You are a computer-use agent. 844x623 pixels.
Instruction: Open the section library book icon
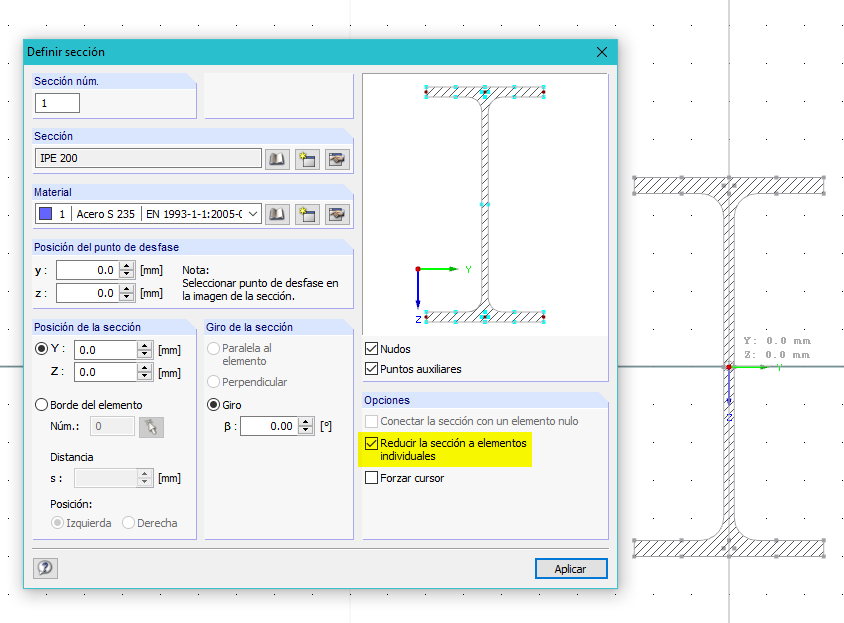(x=277, y=159)
